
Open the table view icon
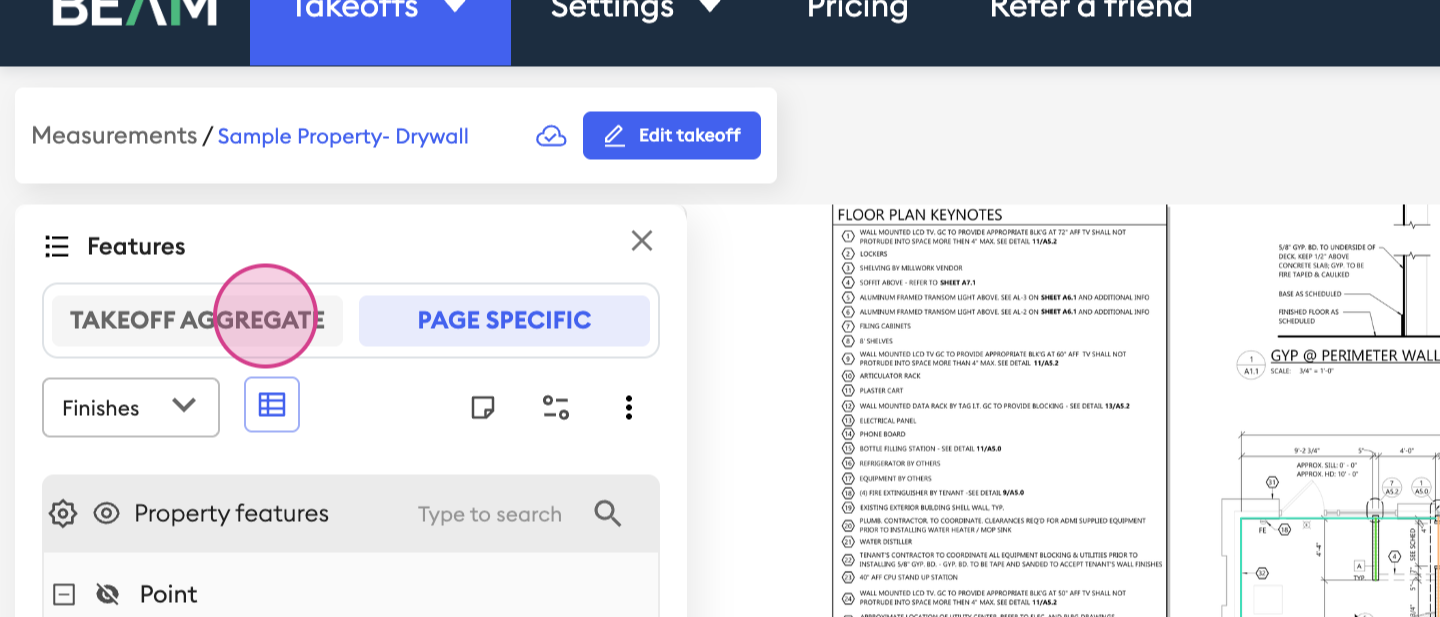click(x=272, y=405)
